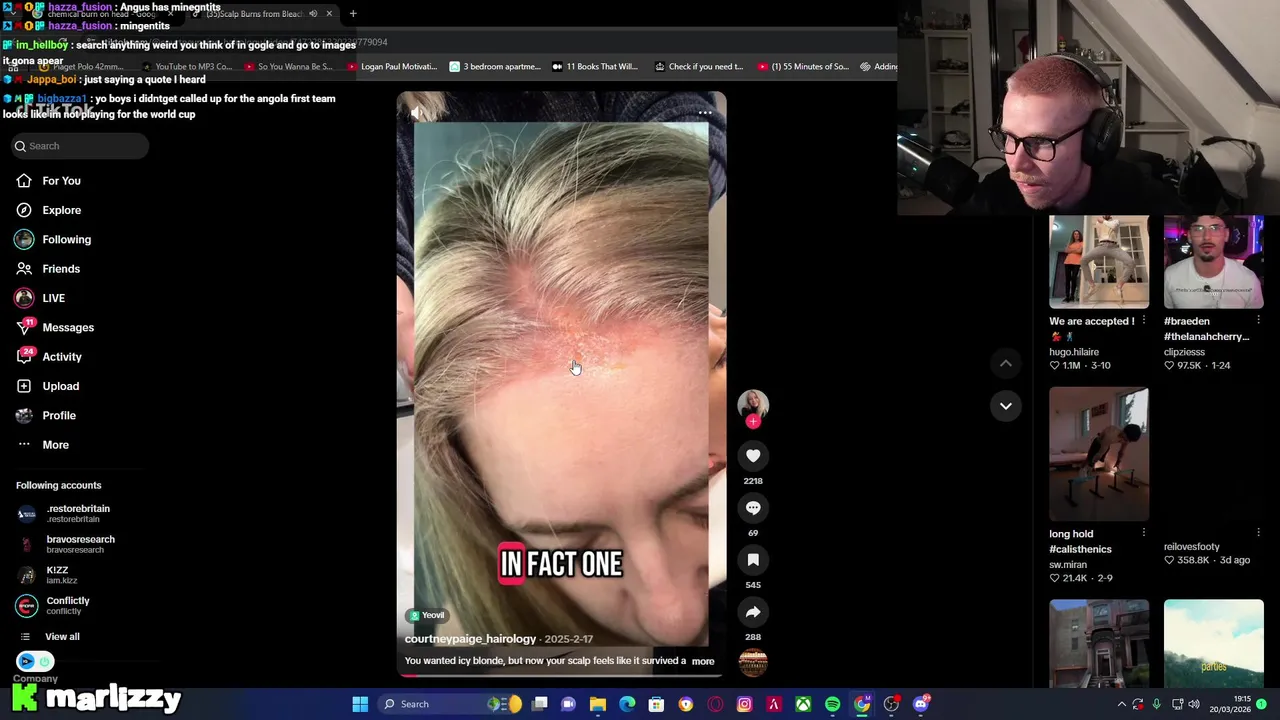Like the video with heart icon
Viewport: 1280px width, 720px height.
point(753,456)
